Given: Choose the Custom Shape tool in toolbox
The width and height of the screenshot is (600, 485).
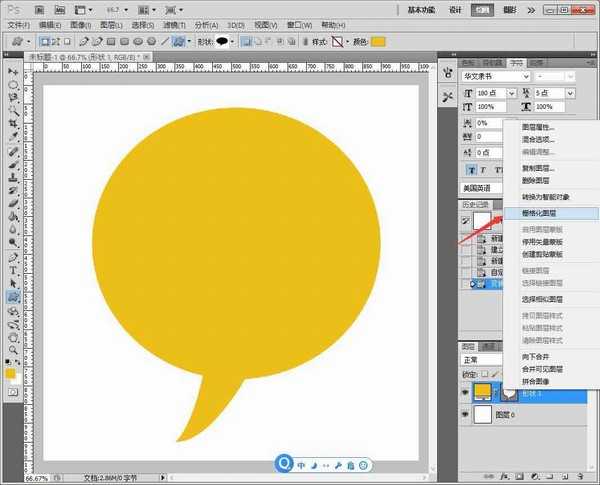Looking at the screenshot, I should click(13, 297).
